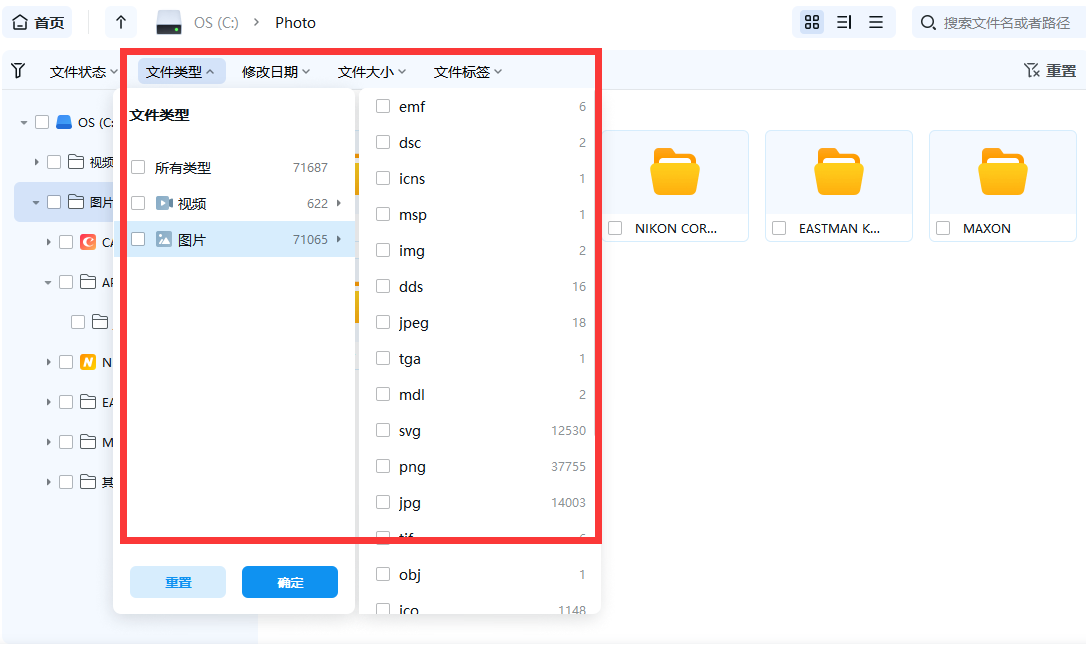The height and width of the screenshot is (655, 1086).
Task: Click the filter funnel icon
Action: click(18, 71)
